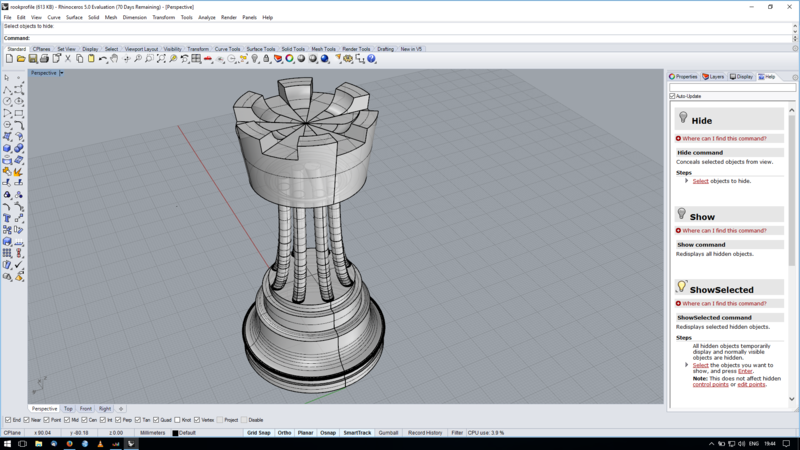Toggle Ortho in status bar
The width and height of the screenshot is (800, 450).
pyautogui.click(x=284, y=433)
